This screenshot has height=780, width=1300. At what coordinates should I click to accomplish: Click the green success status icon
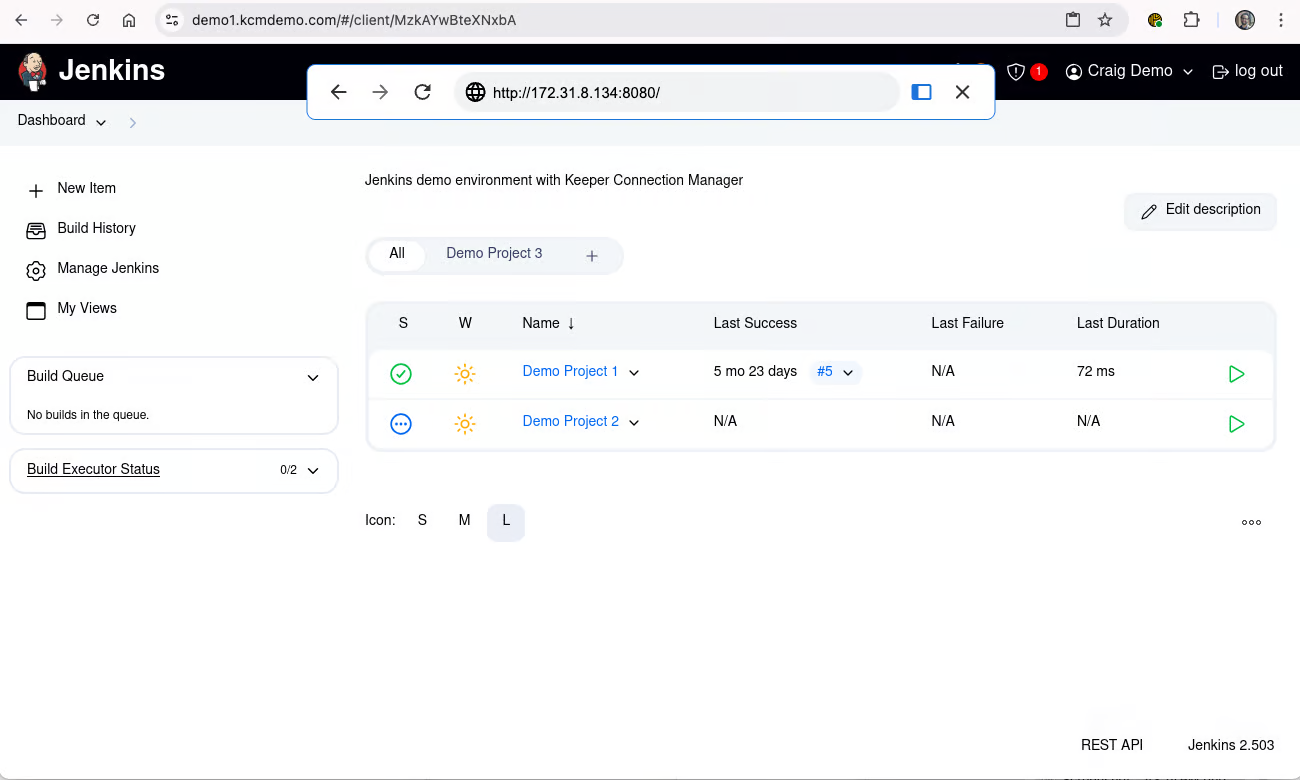coord(401,374)
